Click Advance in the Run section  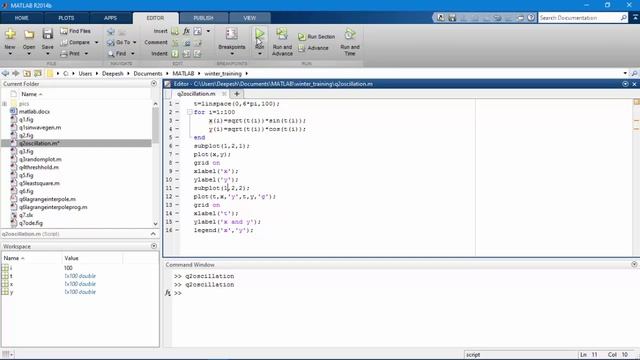pos(313,48)
